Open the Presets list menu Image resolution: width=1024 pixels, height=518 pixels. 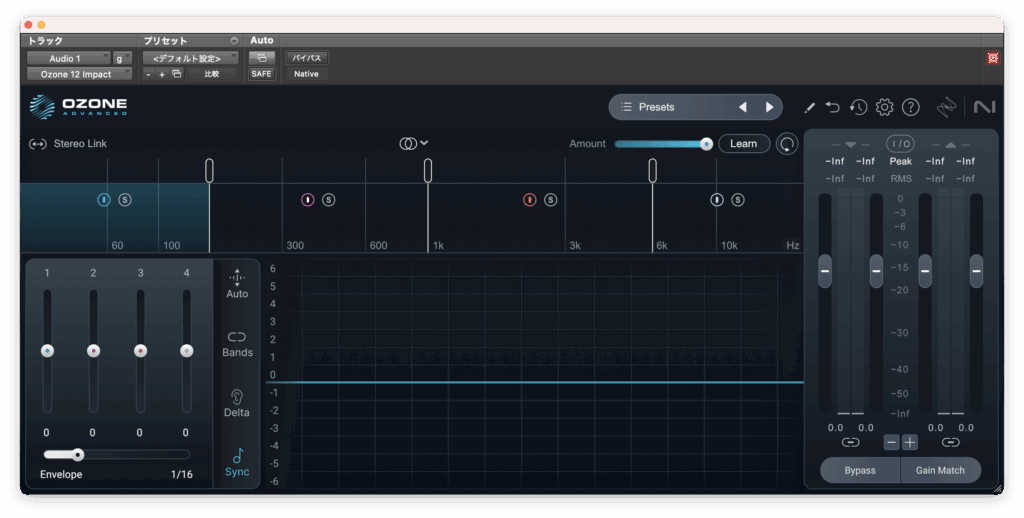click(x=656, y=107)
